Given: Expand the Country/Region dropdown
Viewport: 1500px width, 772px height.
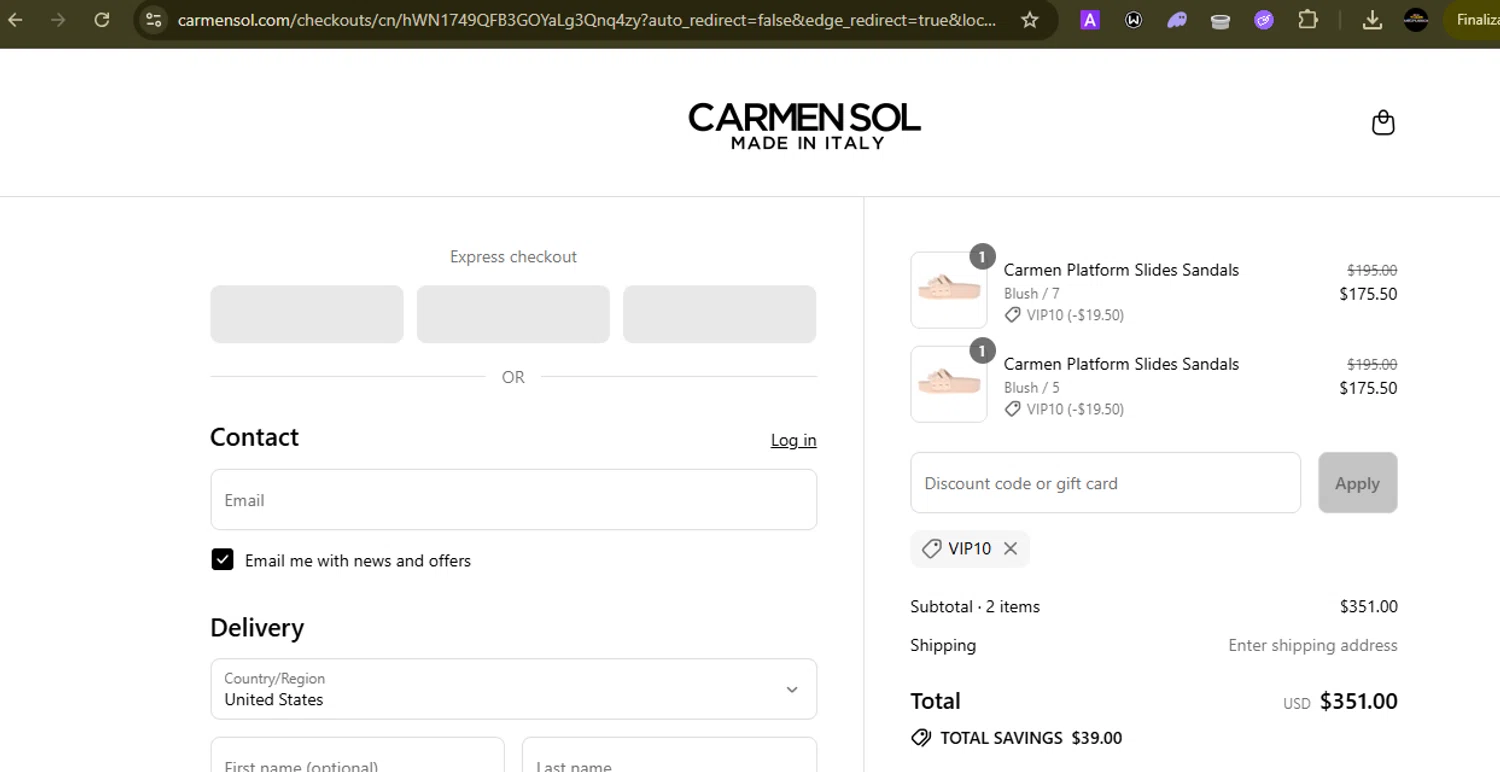Looking at the screenshot, I should point(513,689).
